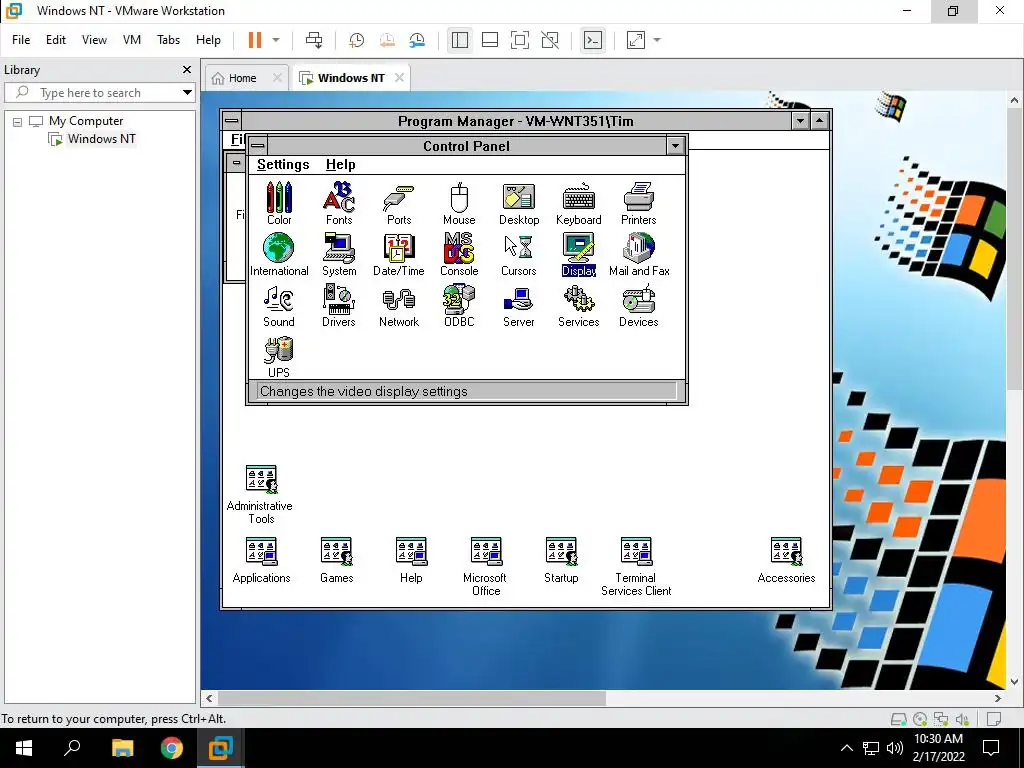Open the Color control panel icon
The image size is (1024, 768).
coord(279,203)
